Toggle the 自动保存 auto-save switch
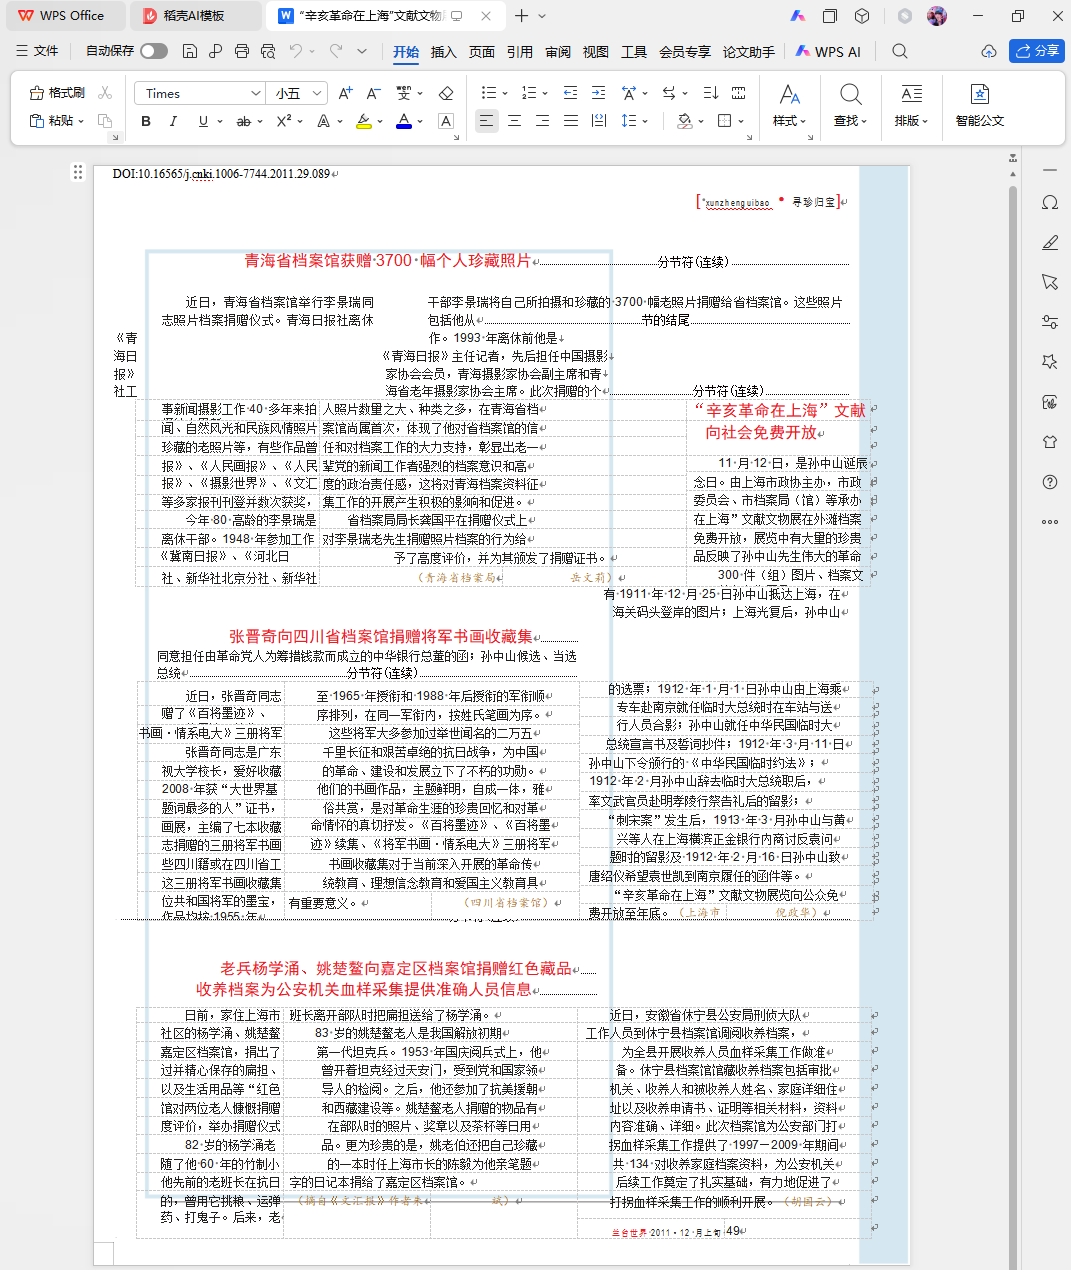The image size is (1071, 1270). point(154,51)
